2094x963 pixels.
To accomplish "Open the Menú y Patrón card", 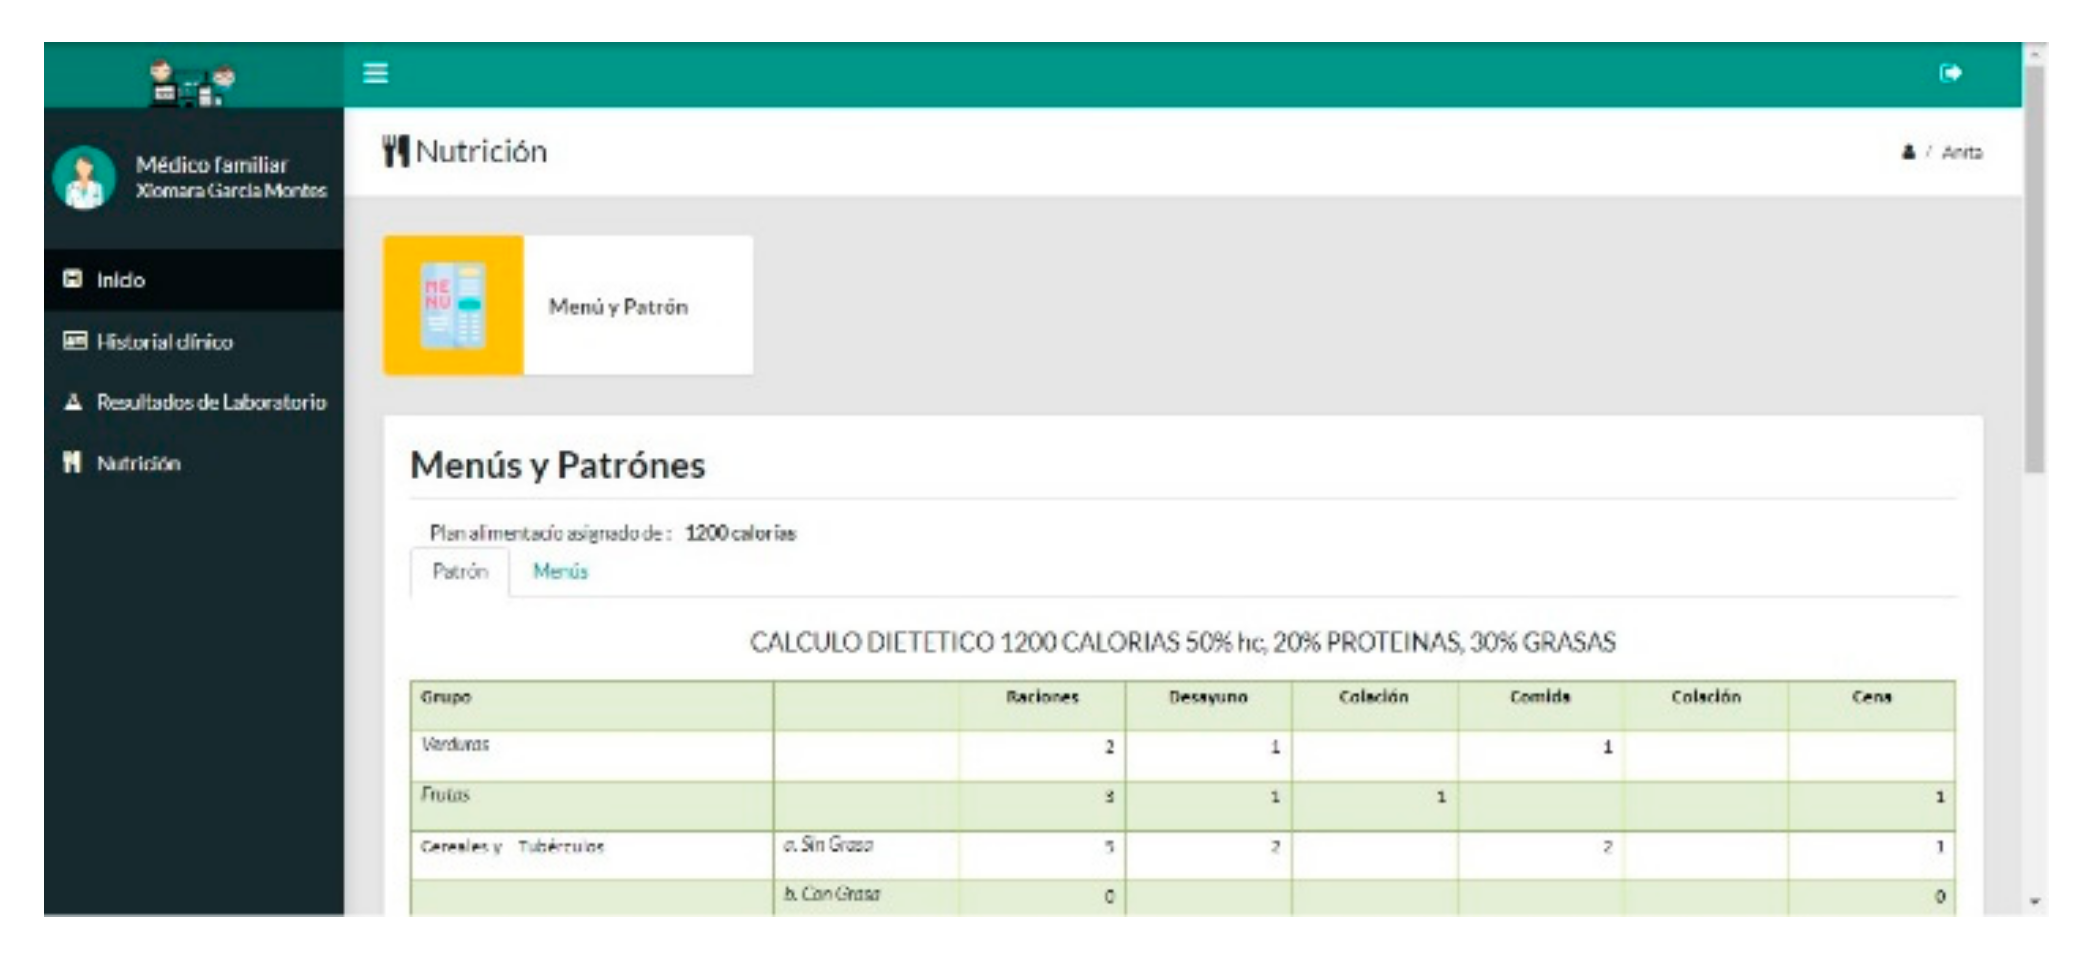I will 618,306.
